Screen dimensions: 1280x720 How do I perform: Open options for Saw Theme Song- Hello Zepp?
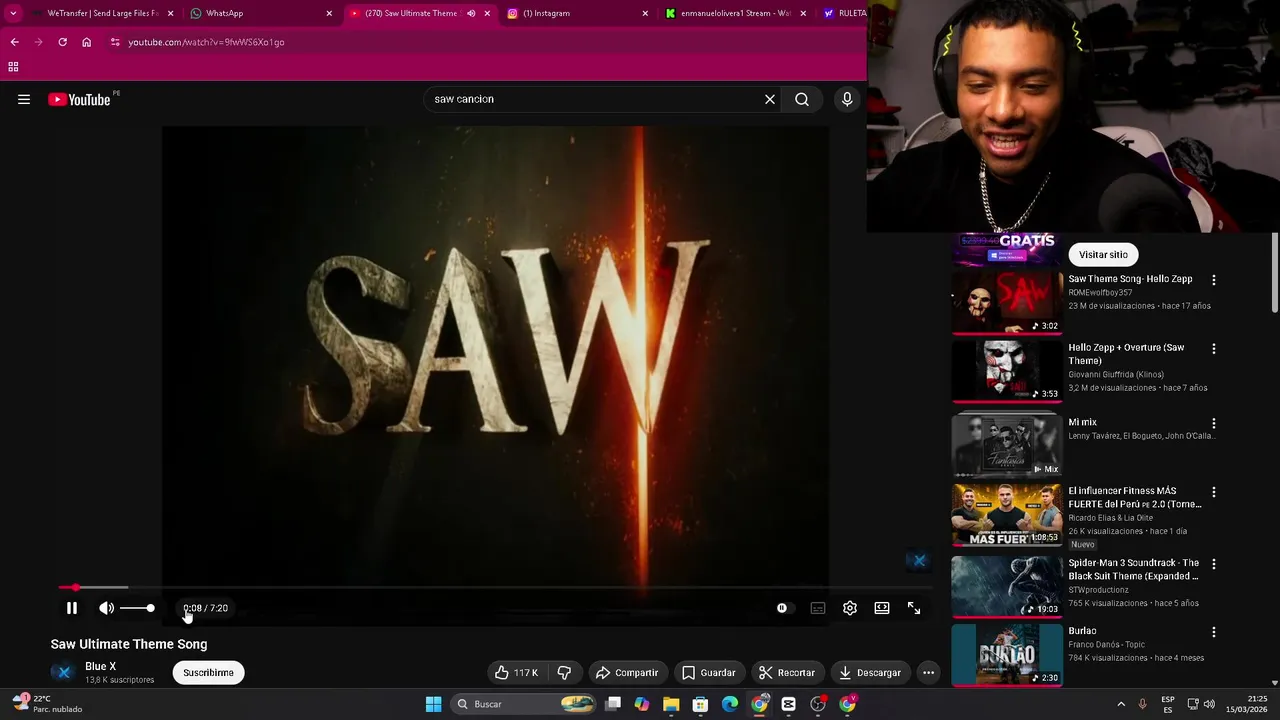[1214, 281]
